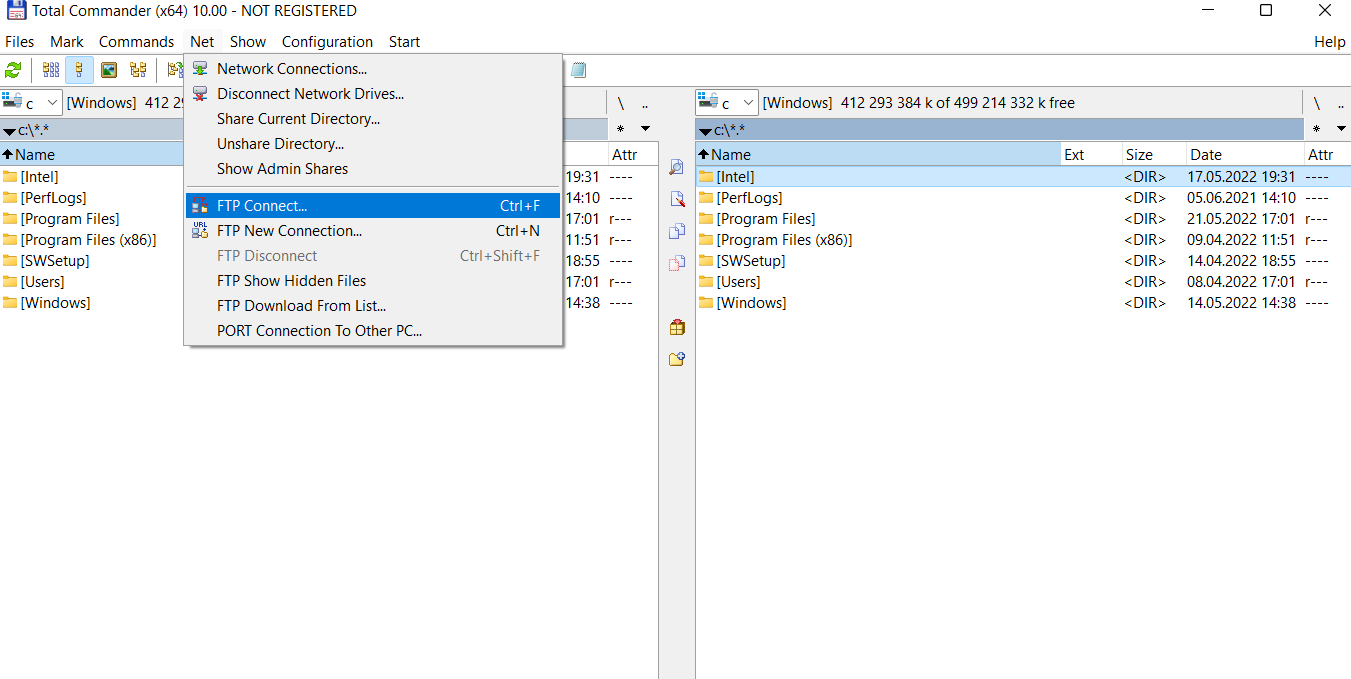Choose Network Connections... from Net menu
Image resolution: width=1351 pixels, height=679 pixels.
tap(373, 69)
